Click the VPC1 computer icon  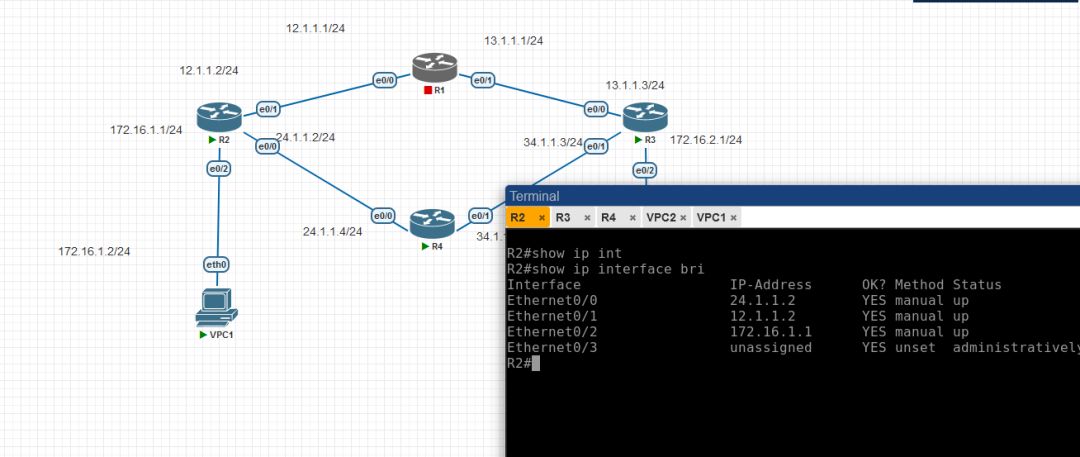pyautogui.click(x=216, y=308)
